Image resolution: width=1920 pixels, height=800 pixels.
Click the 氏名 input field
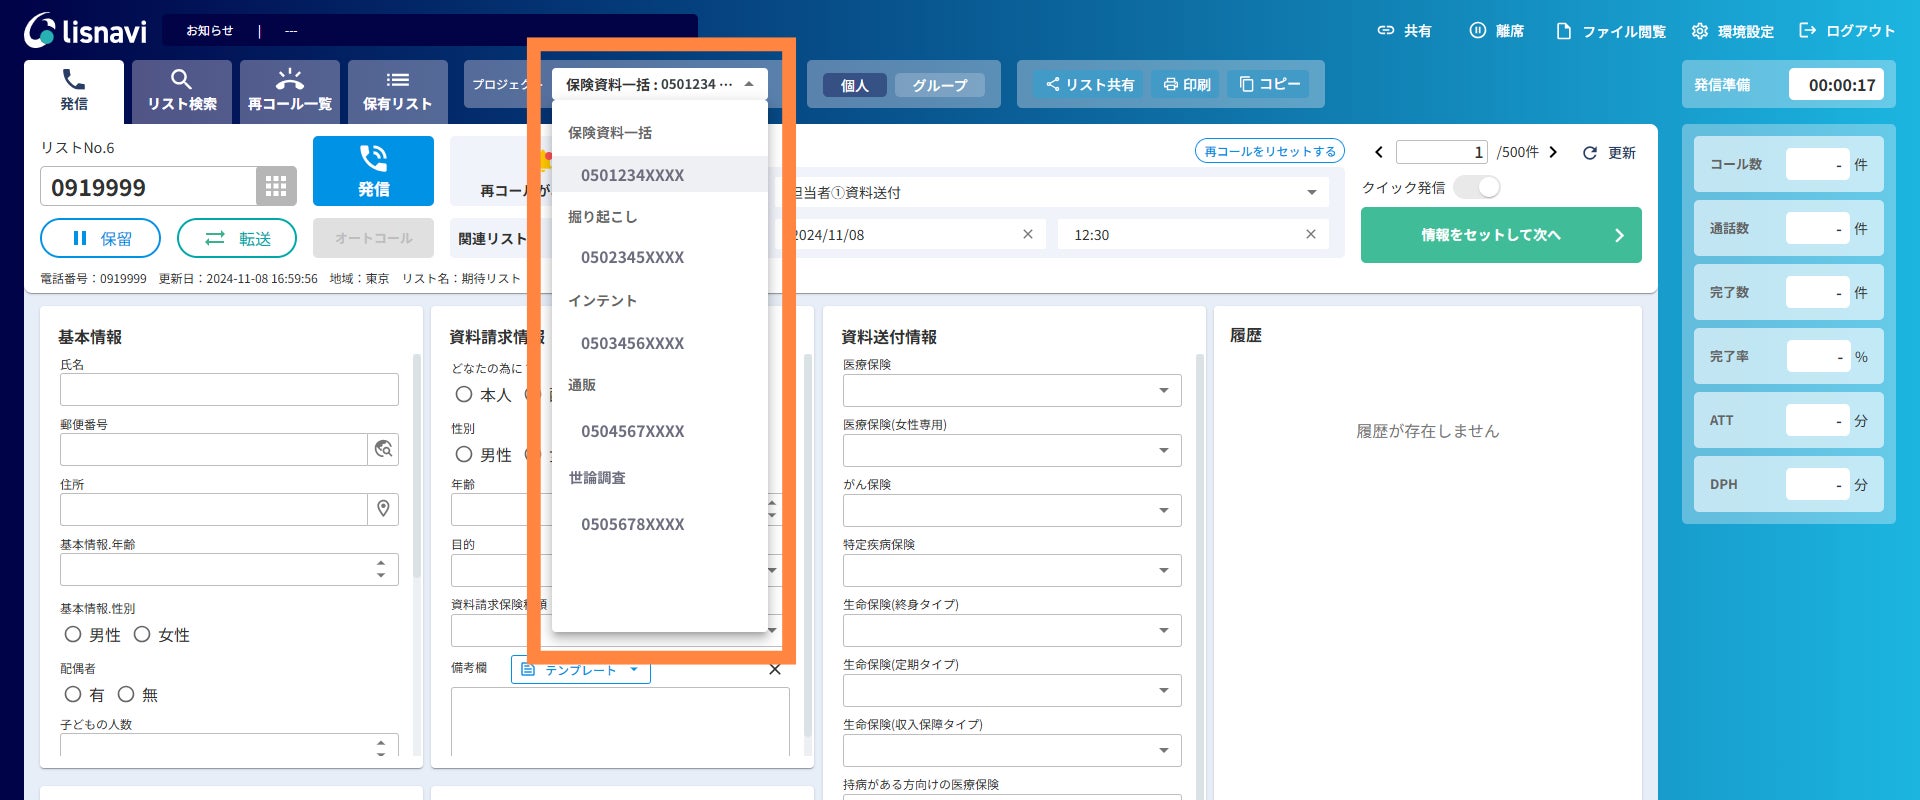pyautogui.click(x=229, y=389)
